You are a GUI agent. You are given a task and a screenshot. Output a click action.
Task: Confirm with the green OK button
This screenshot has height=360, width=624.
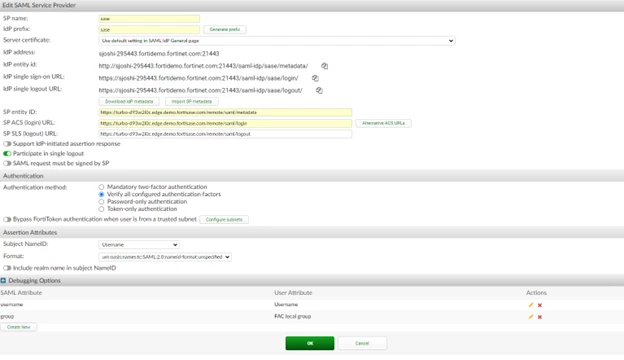310,343
